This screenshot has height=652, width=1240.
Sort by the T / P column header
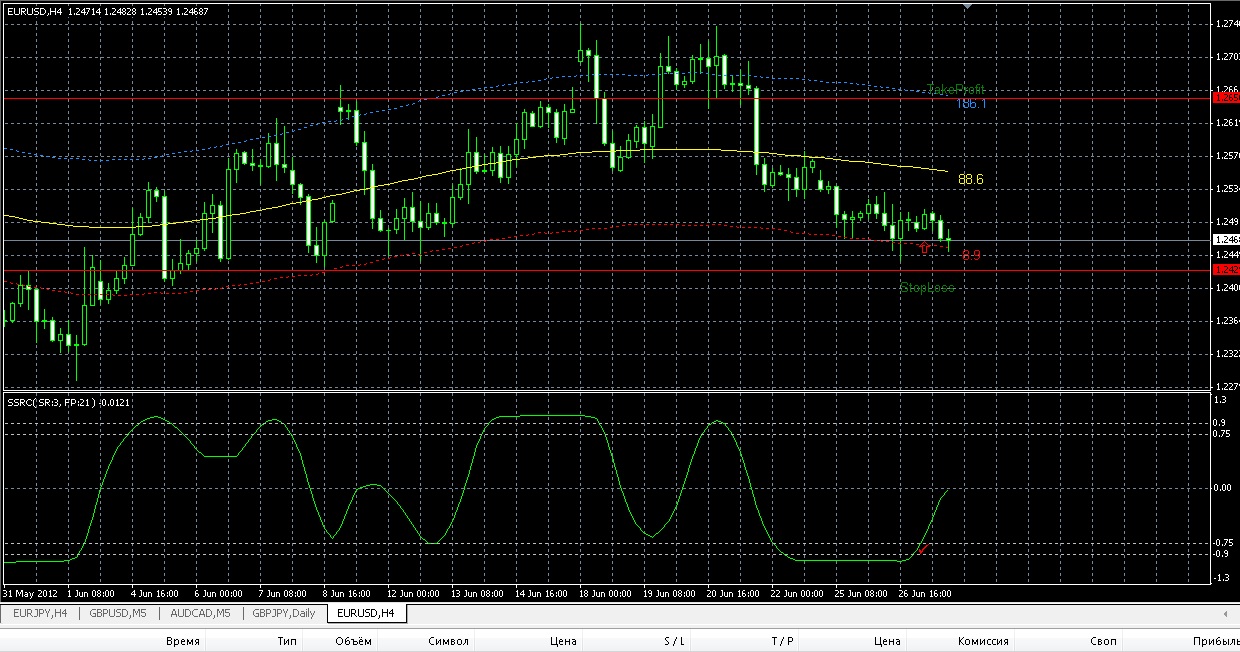tap(782, 641)
